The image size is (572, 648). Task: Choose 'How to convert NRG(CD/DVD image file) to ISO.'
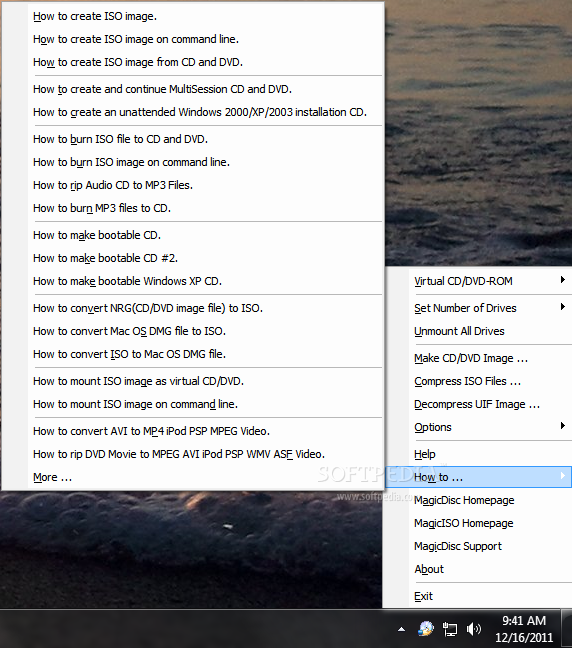pos(193,308)
